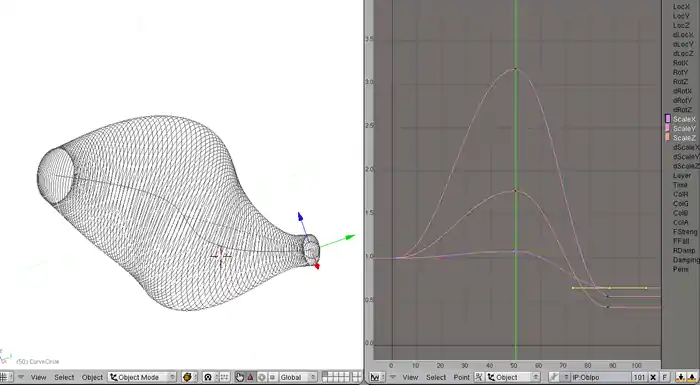The width and height of the screenshot is (700, 385).
Task: Select first layer button in layer grid
Action: (x=325, y=374)
